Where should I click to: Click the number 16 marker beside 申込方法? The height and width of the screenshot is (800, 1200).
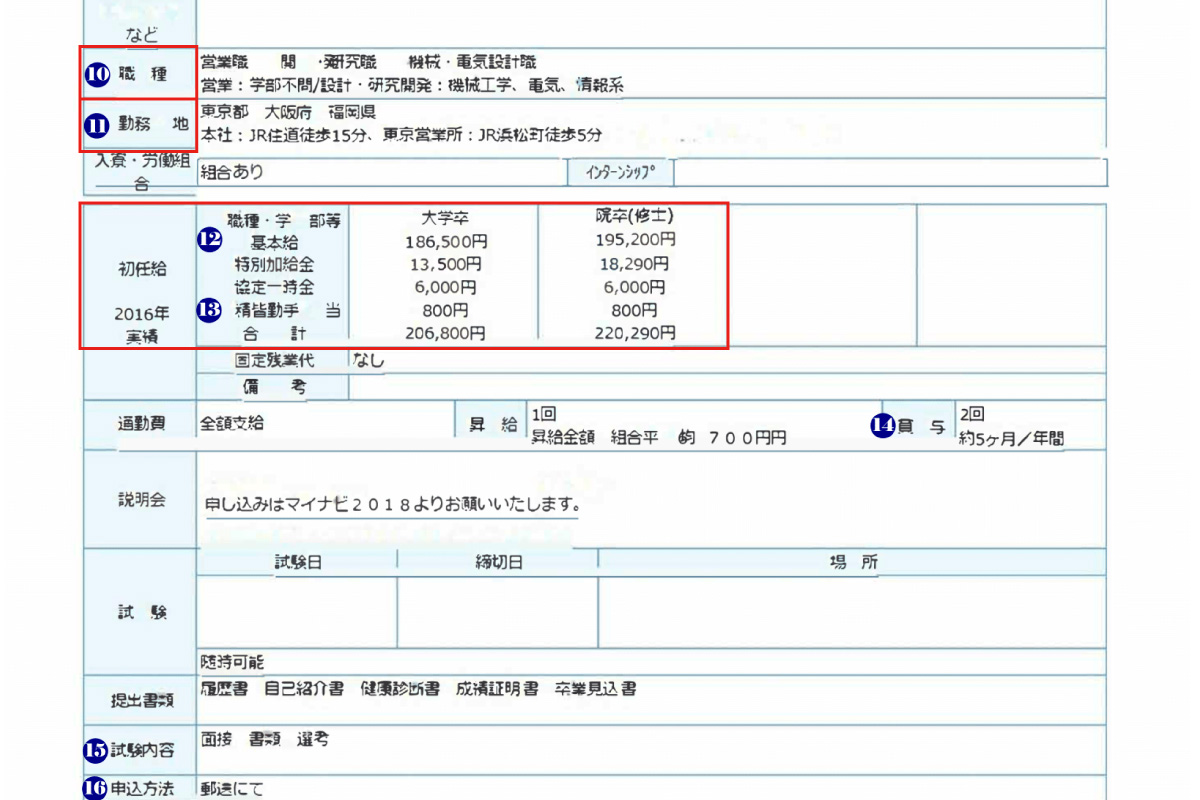[x=95, y=788]
